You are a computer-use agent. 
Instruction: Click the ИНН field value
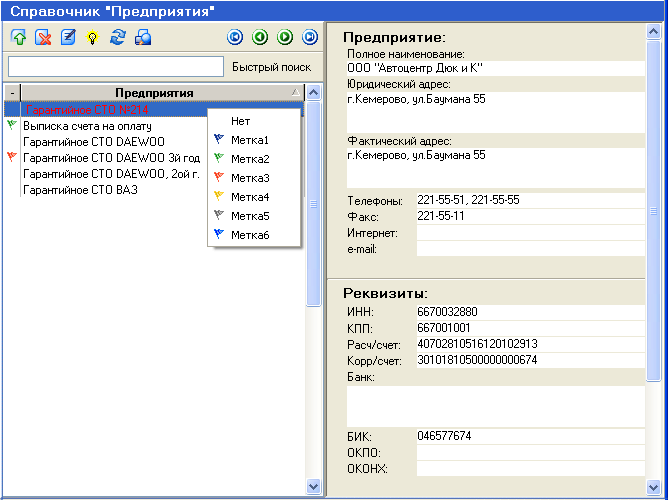530,312
